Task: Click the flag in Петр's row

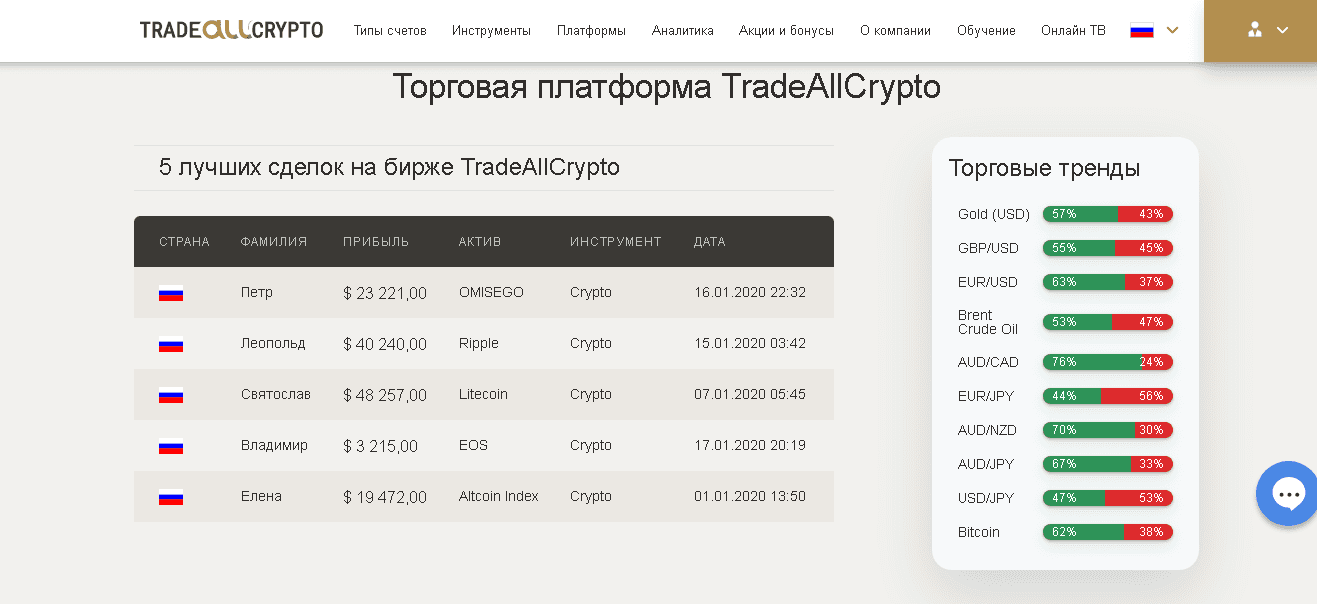Action: (171, 294)
